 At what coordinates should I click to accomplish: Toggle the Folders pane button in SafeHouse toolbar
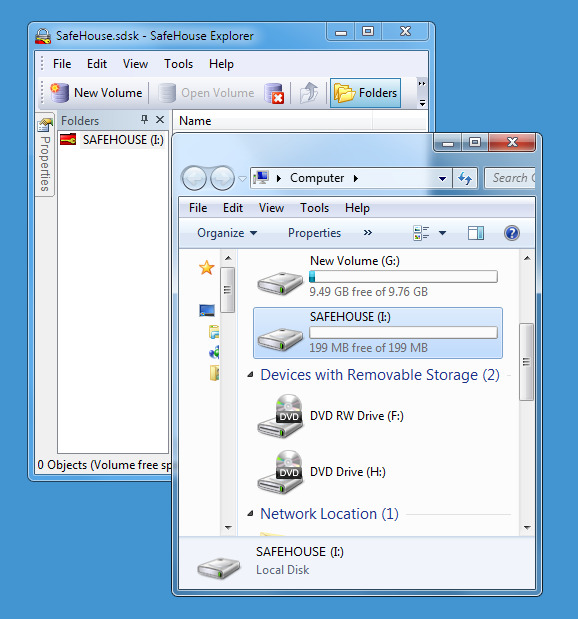click(366, 93)
